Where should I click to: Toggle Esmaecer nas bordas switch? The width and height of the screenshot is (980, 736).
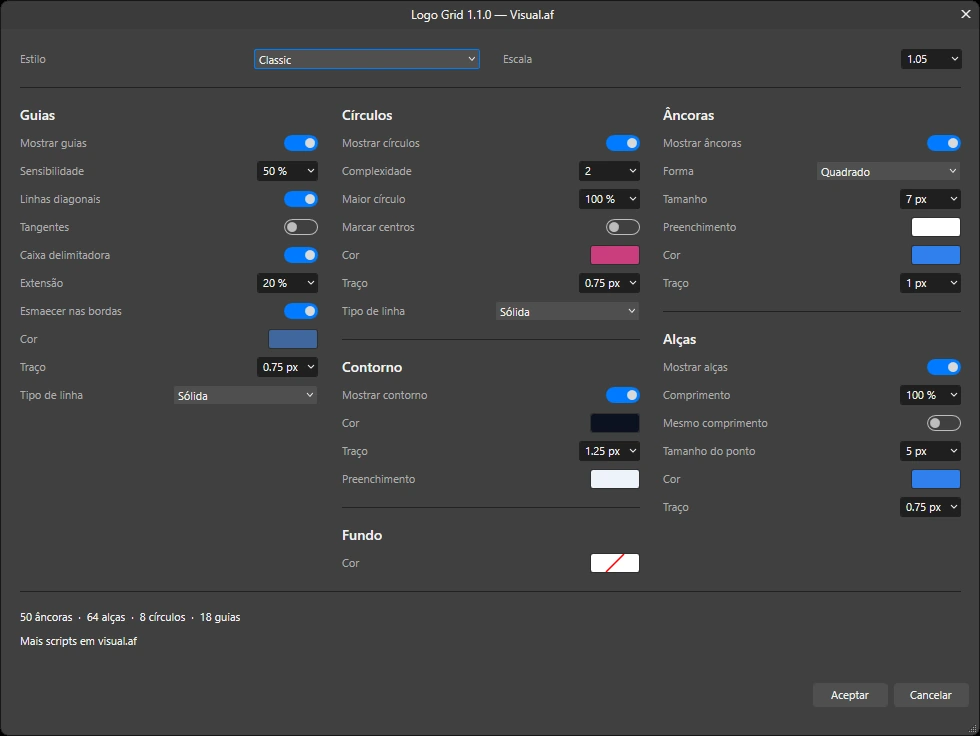pyautogui.click(x=301, y=311)
